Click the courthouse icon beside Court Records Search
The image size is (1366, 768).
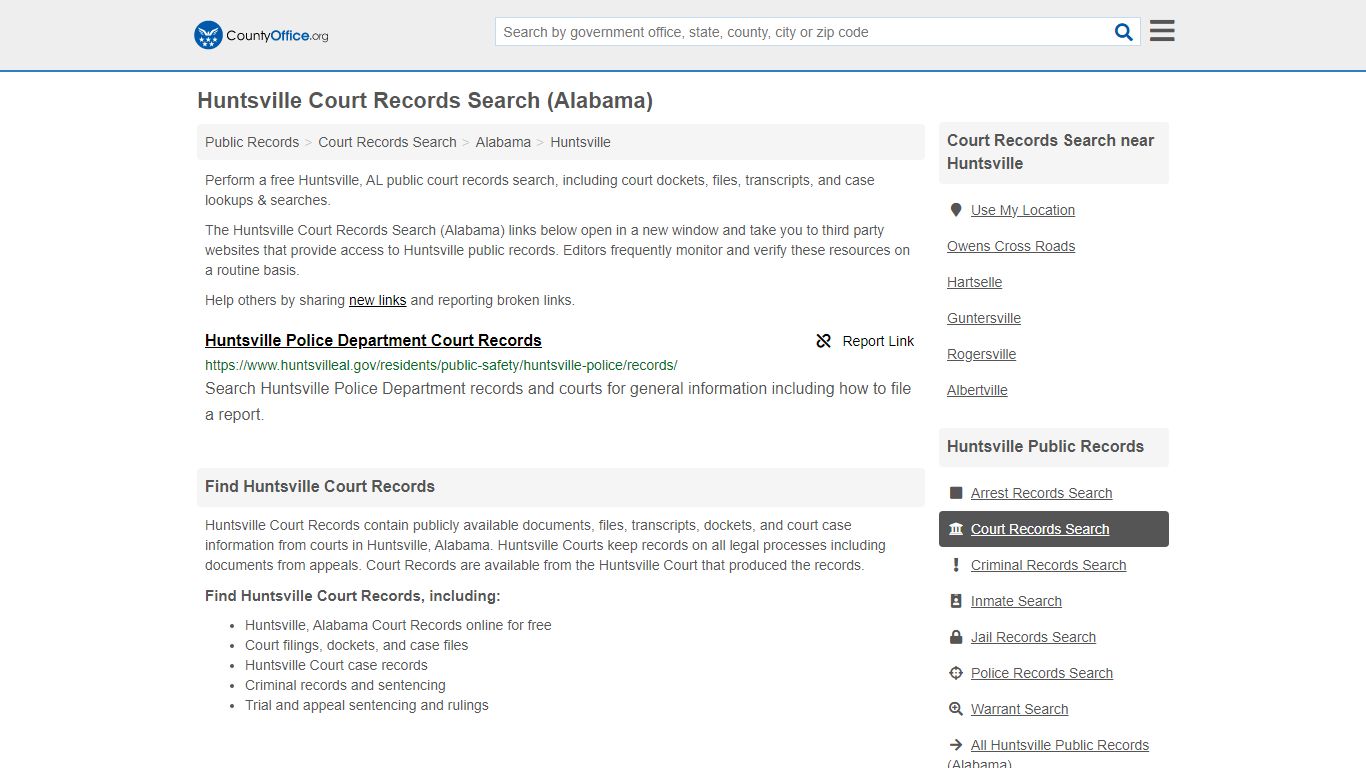[956, 529]
